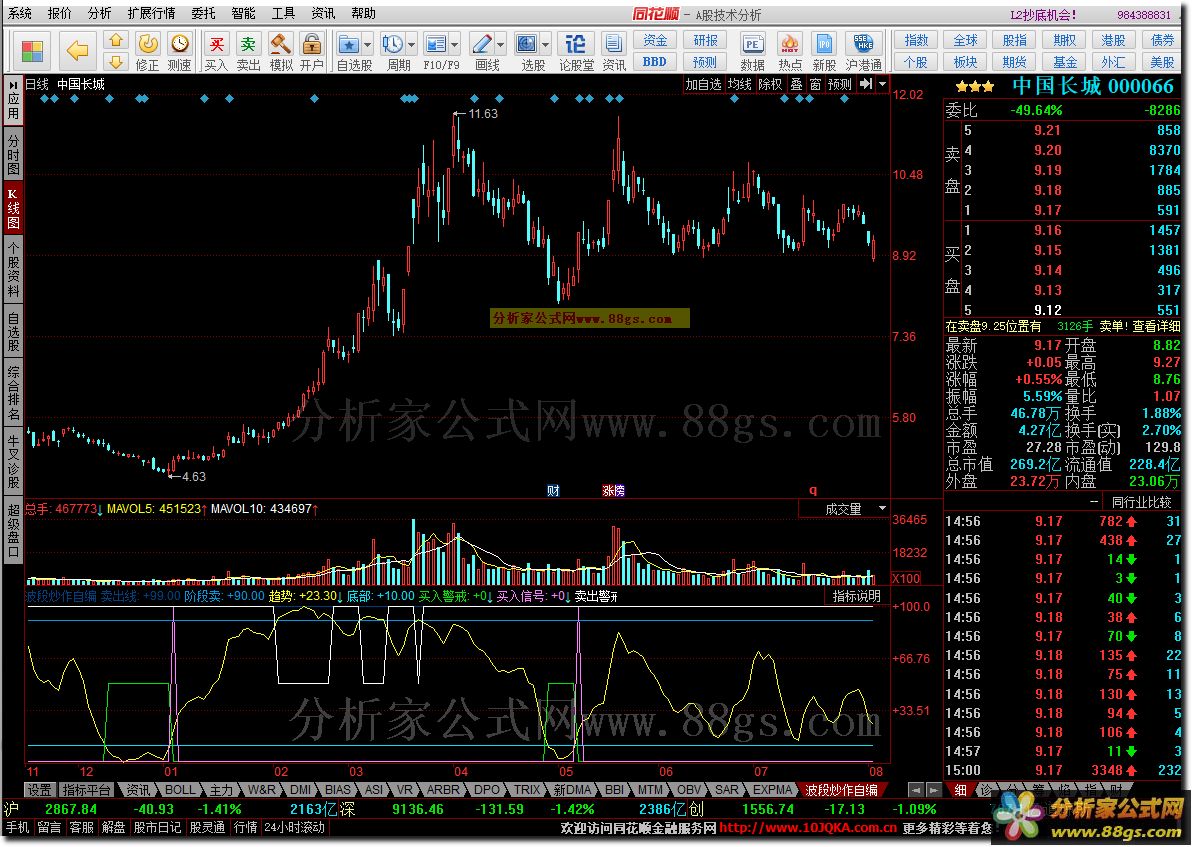The height and width of the screenshot is (847, 1193).
Task: Click the 同行业比较 link
Action: click(x=1140, y=502)
